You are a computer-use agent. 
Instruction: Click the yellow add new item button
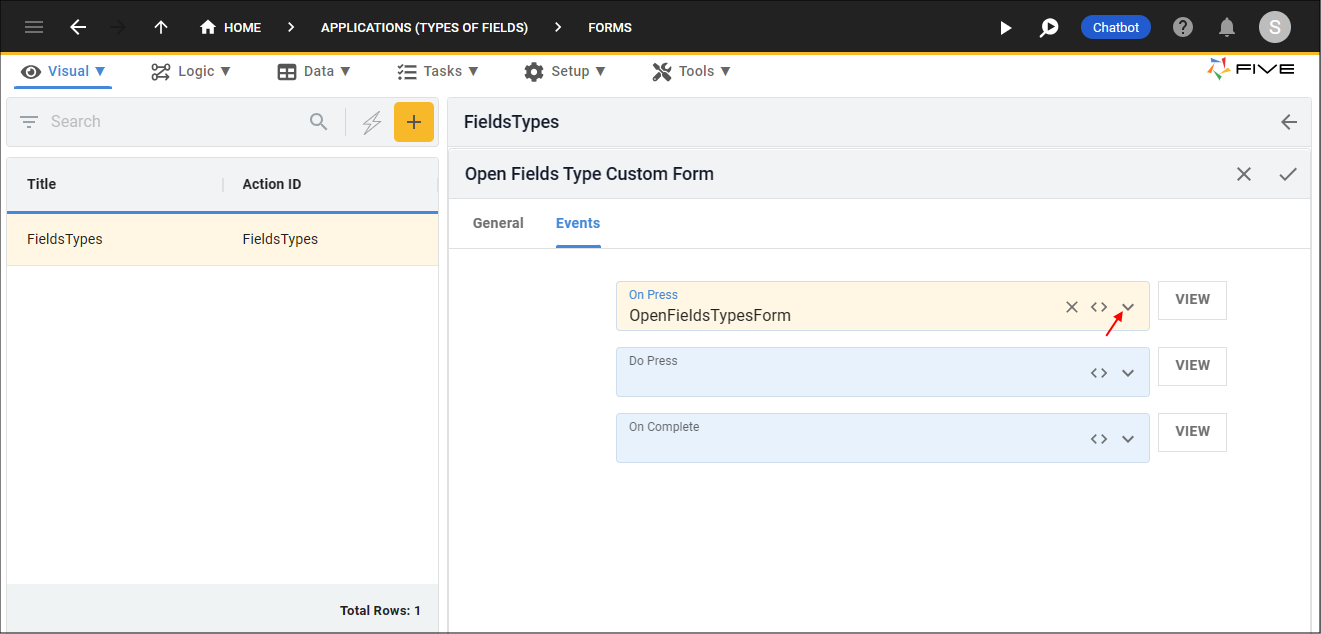(x=414, y=122)
